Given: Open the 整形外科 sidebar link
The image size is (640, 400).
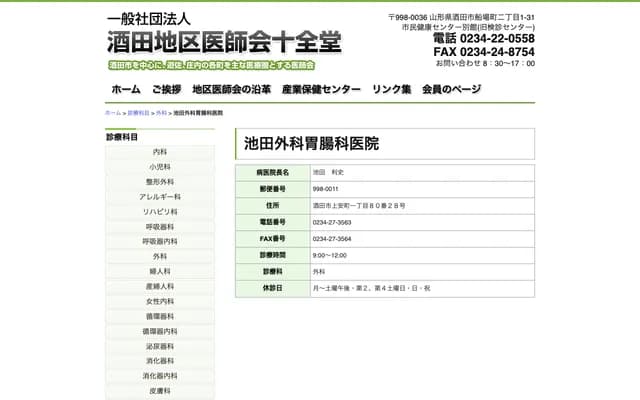Looking at the screenshot, I should [160, 182].
